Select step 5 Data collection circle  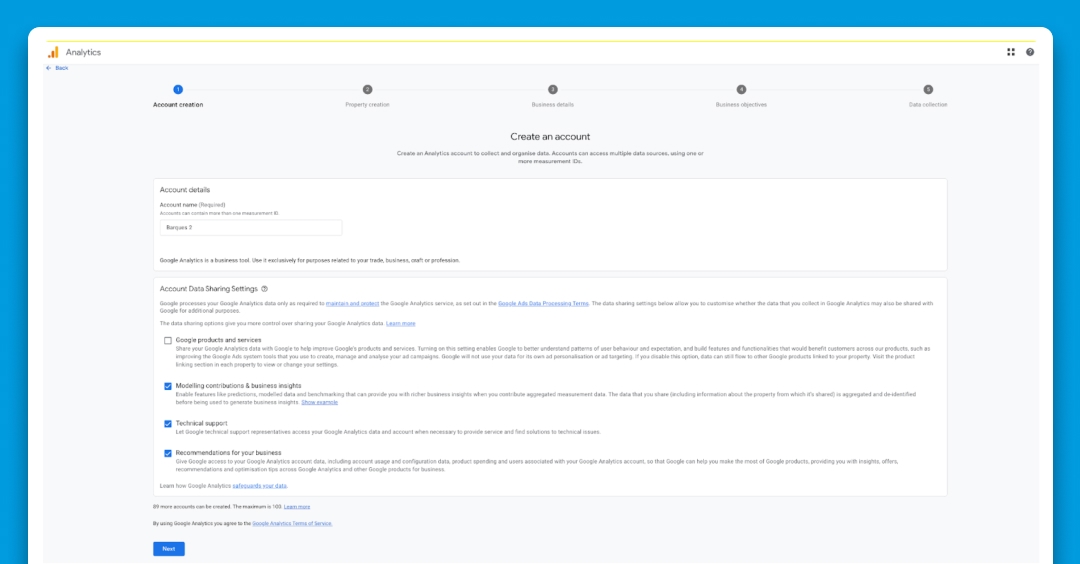[x=928, y=90]
